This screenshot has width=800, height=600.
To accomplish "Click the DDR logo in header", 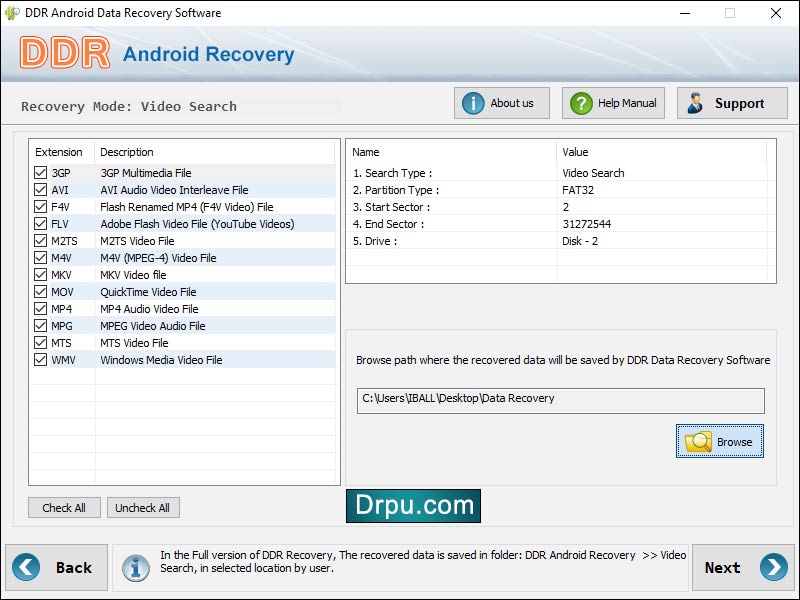I will coord(65,53).
